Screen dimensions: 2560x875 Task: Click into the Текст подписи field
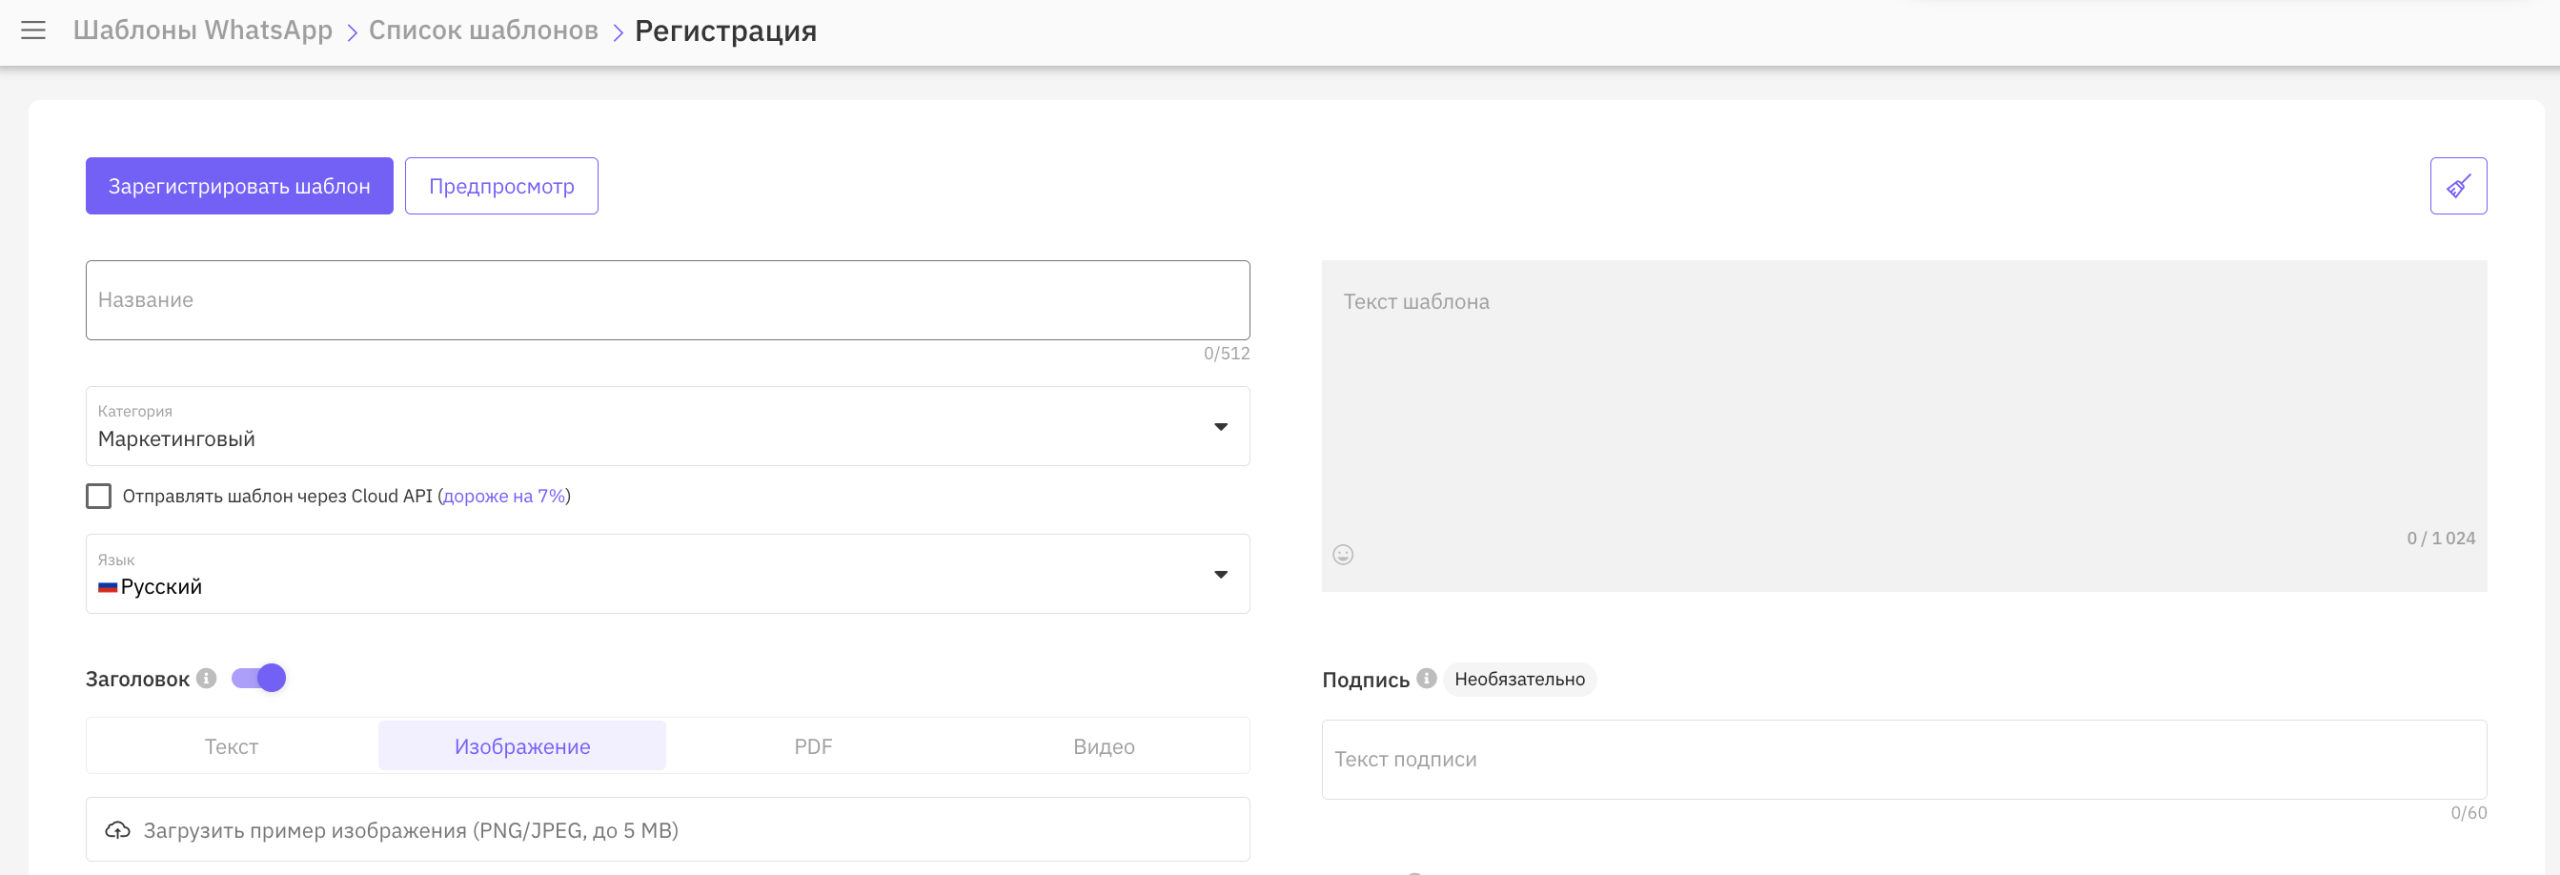pos(1903,759)
